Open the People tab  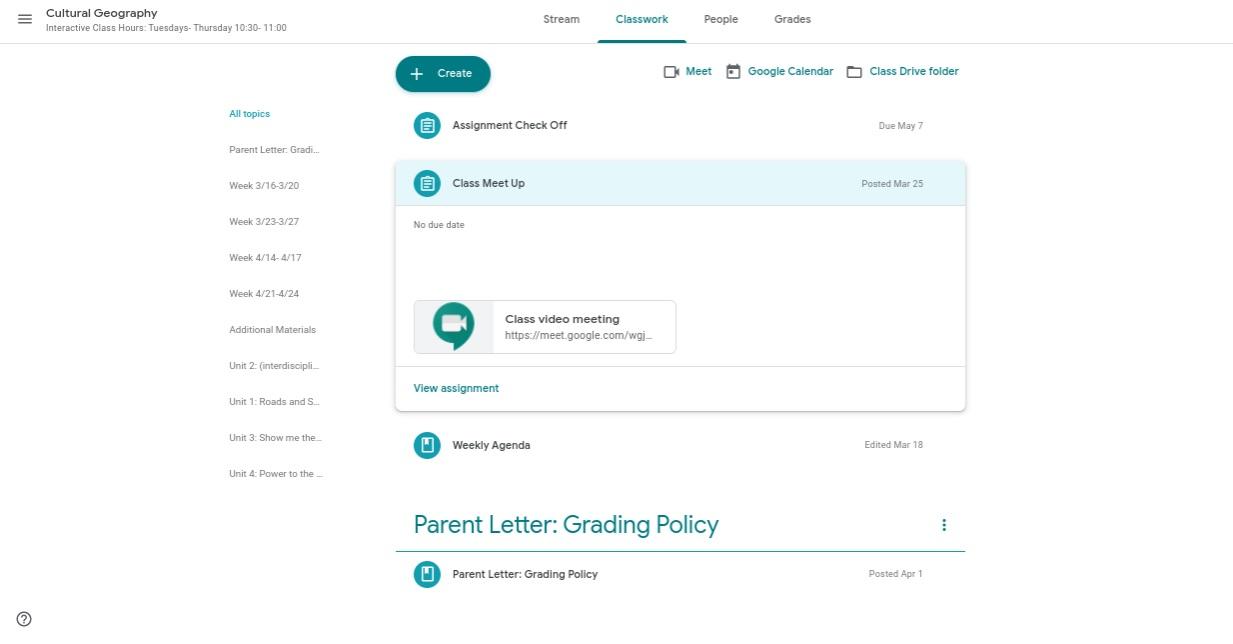pos(720,19)
